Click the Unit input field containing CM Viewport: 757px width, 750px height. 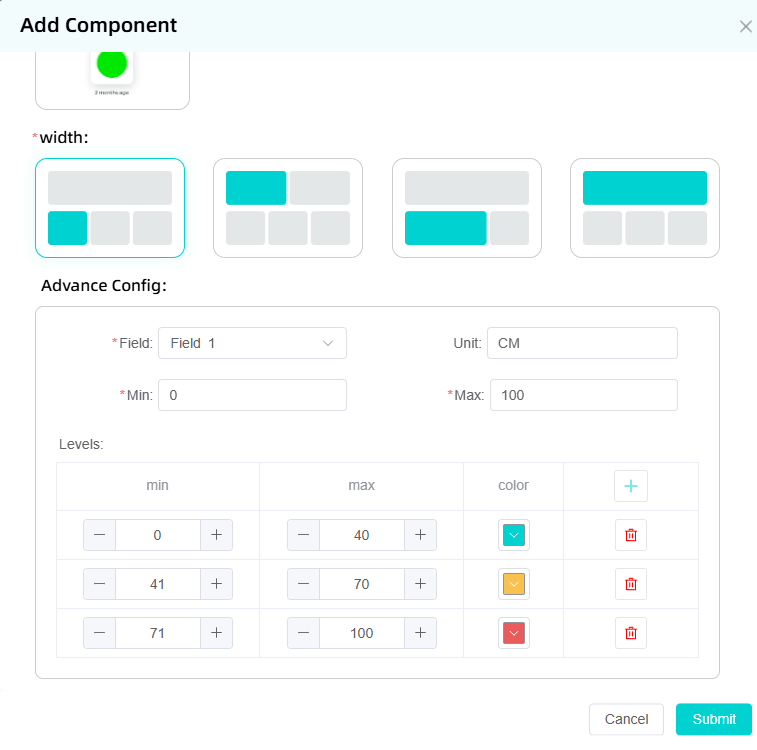point(582,343)
